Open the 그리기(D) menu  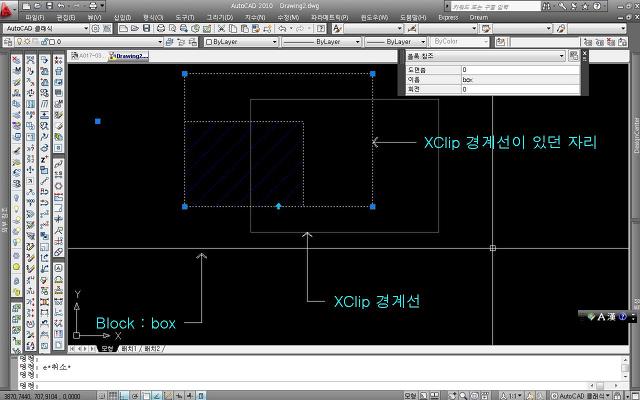tap(220, 18)
